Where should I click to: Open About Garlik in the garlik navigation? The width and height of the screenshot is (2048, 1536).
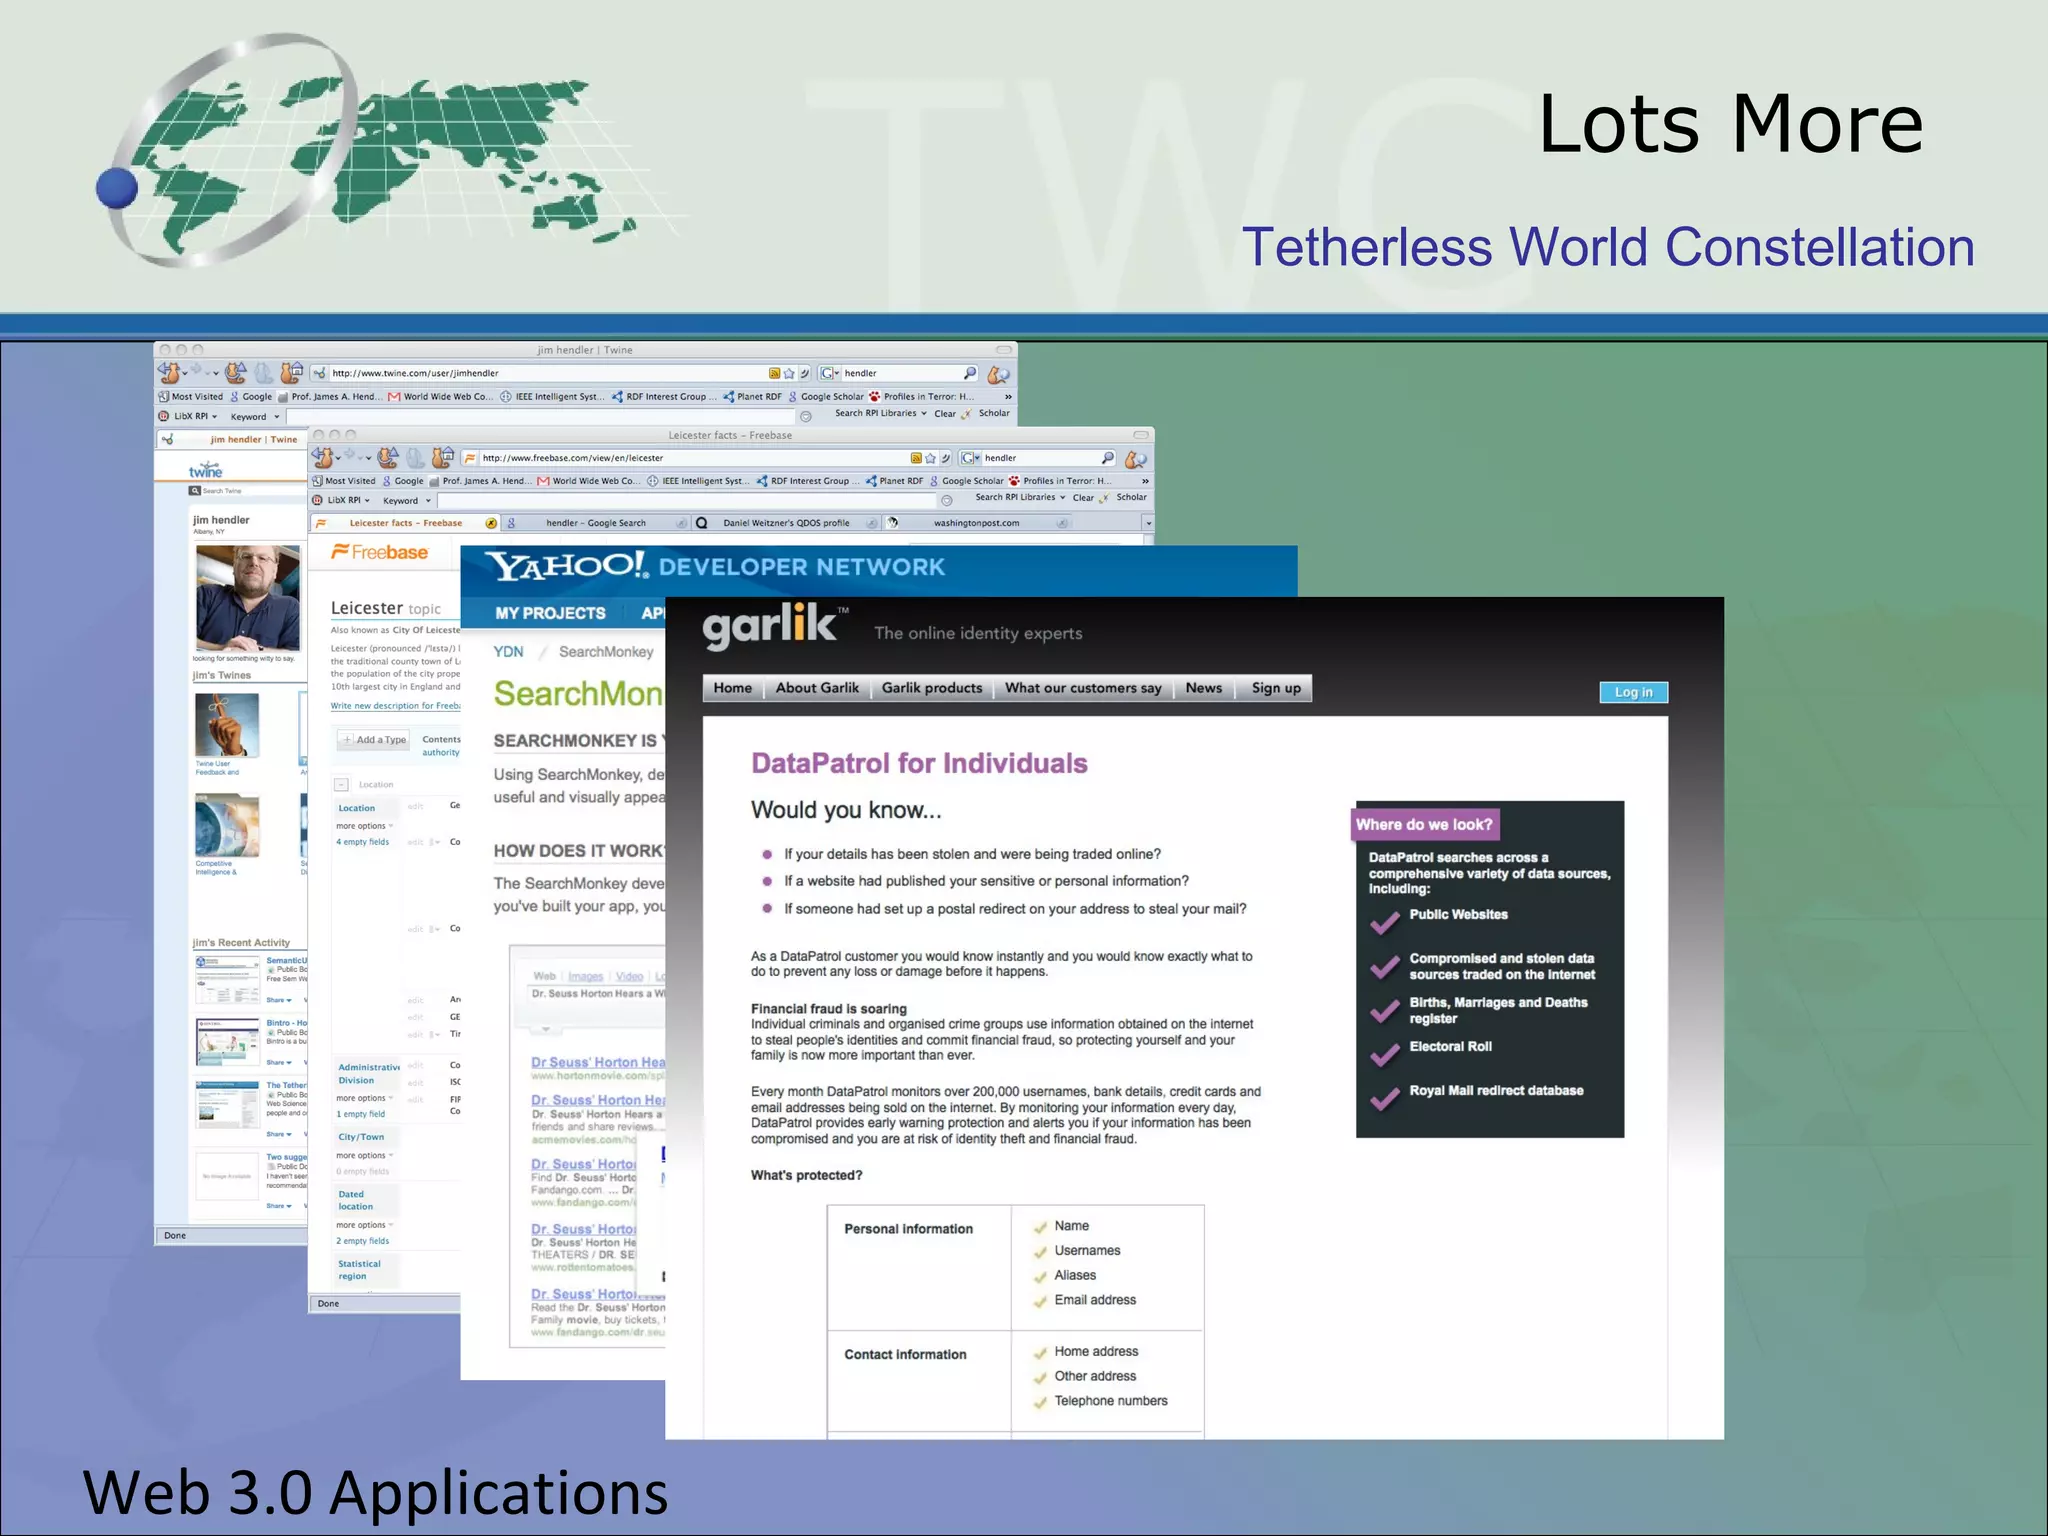pos(817,688)
